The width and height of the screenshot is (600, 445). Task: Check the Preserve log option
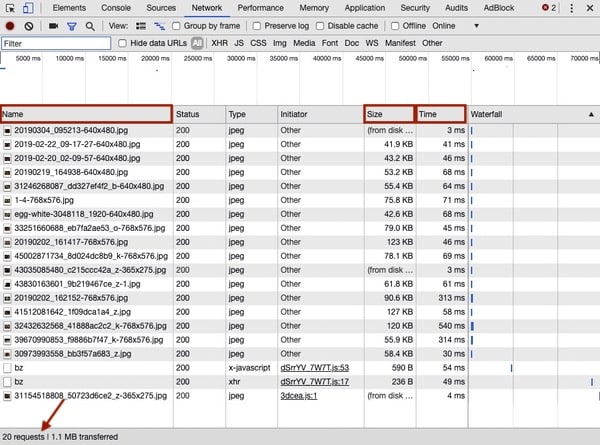coord(256,26)
